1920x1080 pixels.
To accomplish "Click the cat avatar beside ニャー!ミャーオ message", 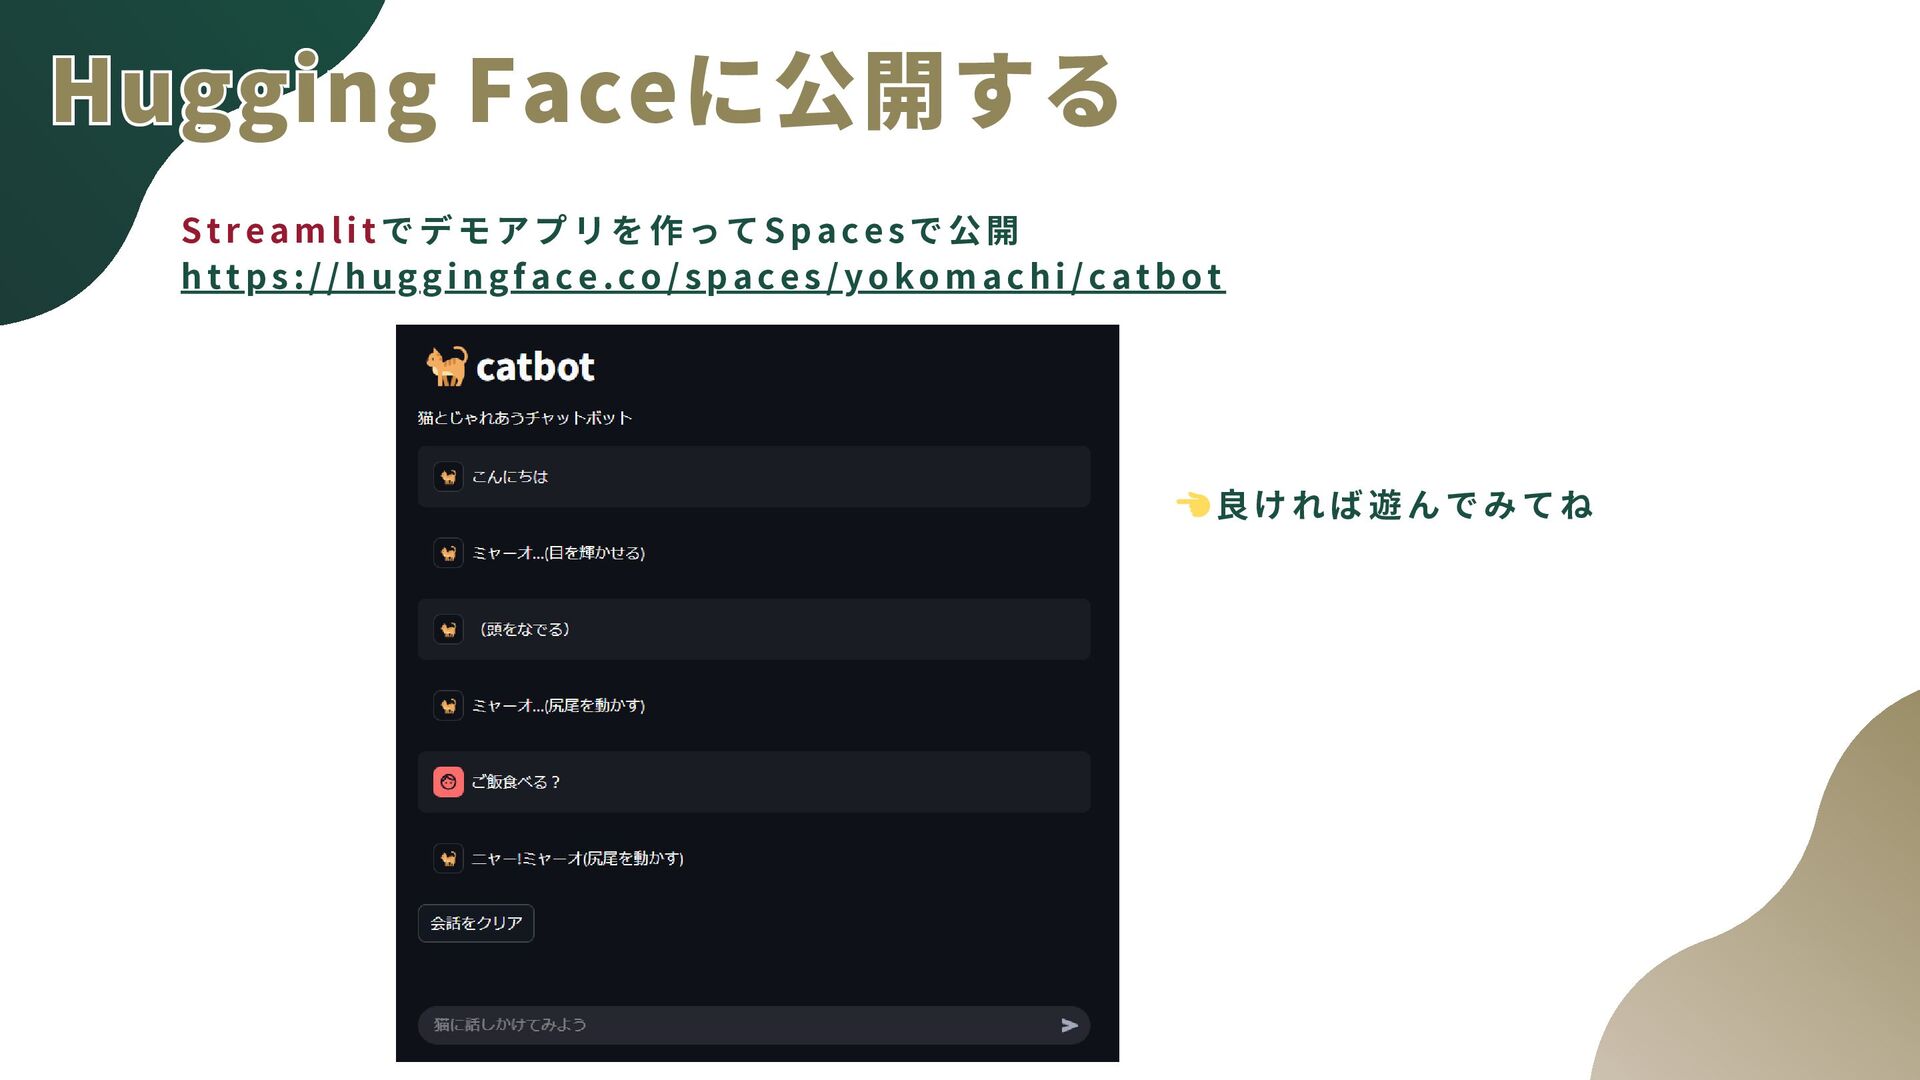I will (448, 858).
